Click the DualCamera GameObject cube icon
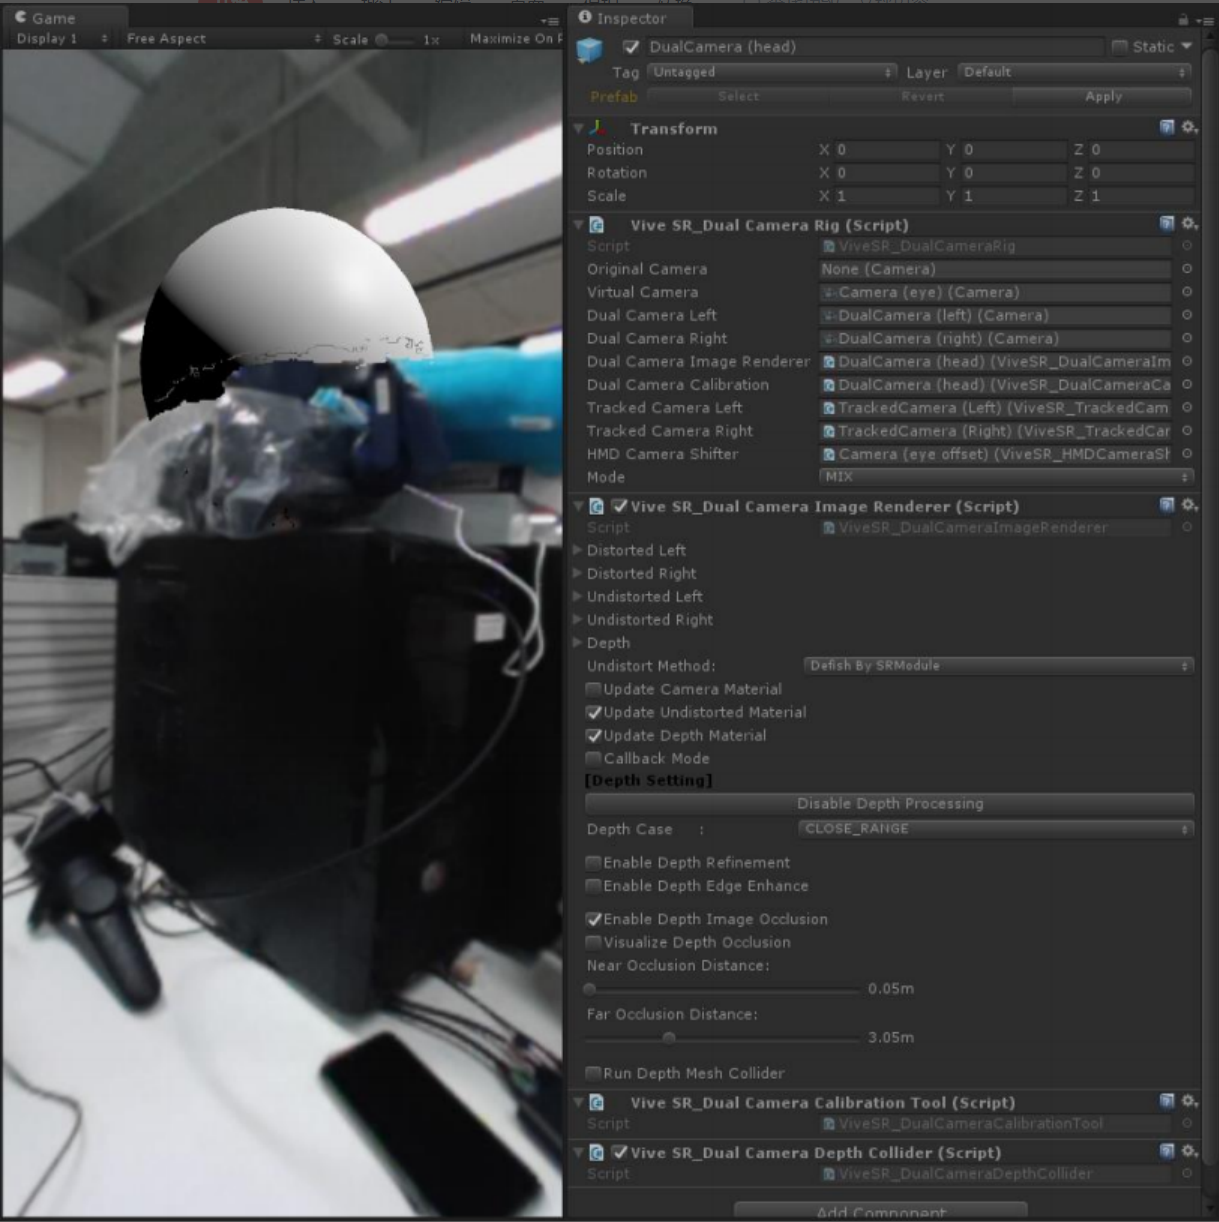 point(590,50)
